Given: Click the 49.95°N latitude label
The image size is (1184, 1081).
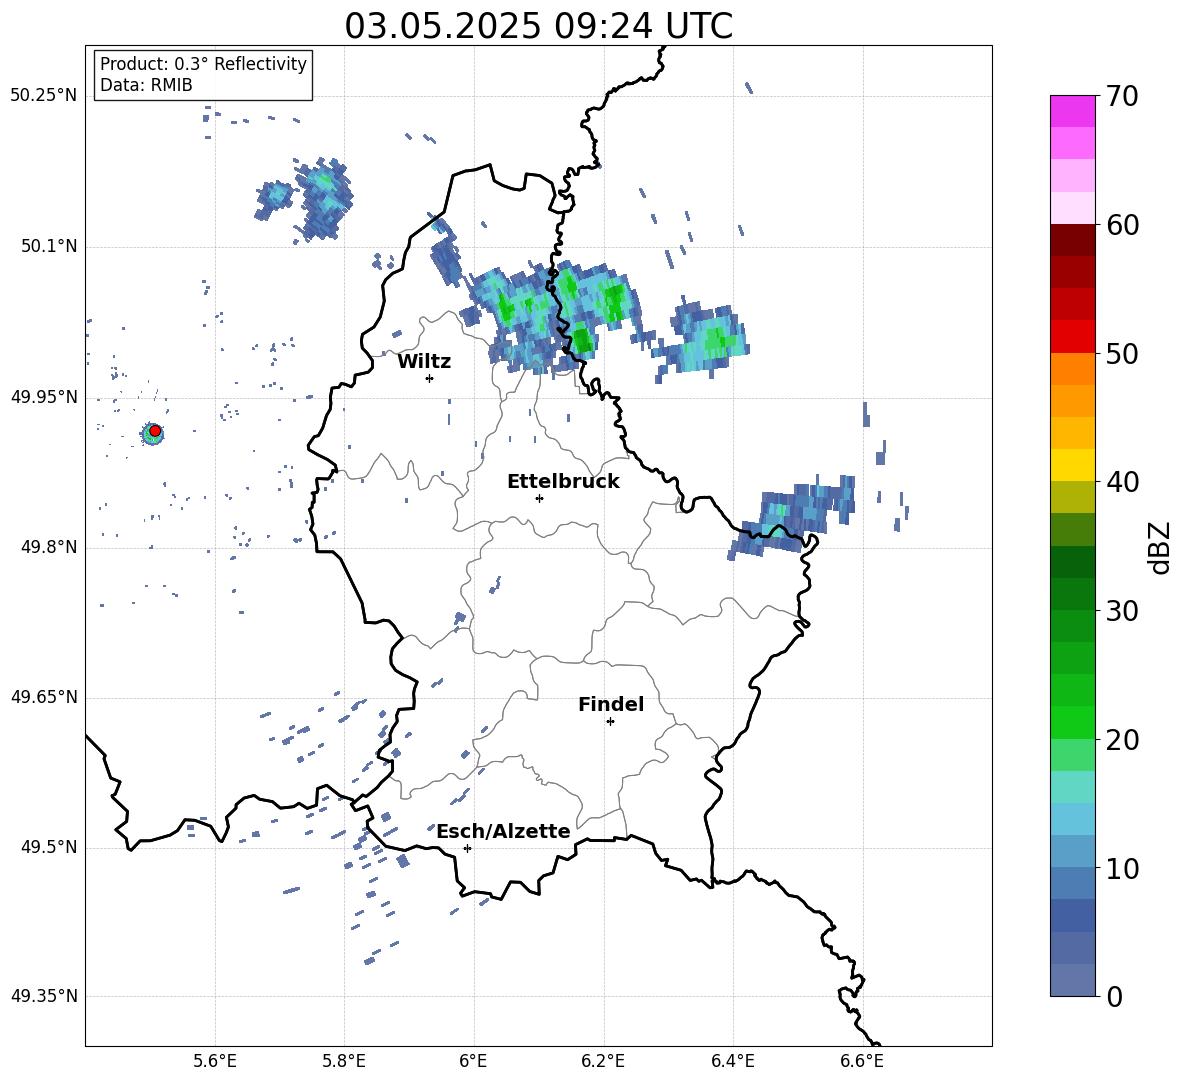Looking at the screenshot, I should point(44,397).
